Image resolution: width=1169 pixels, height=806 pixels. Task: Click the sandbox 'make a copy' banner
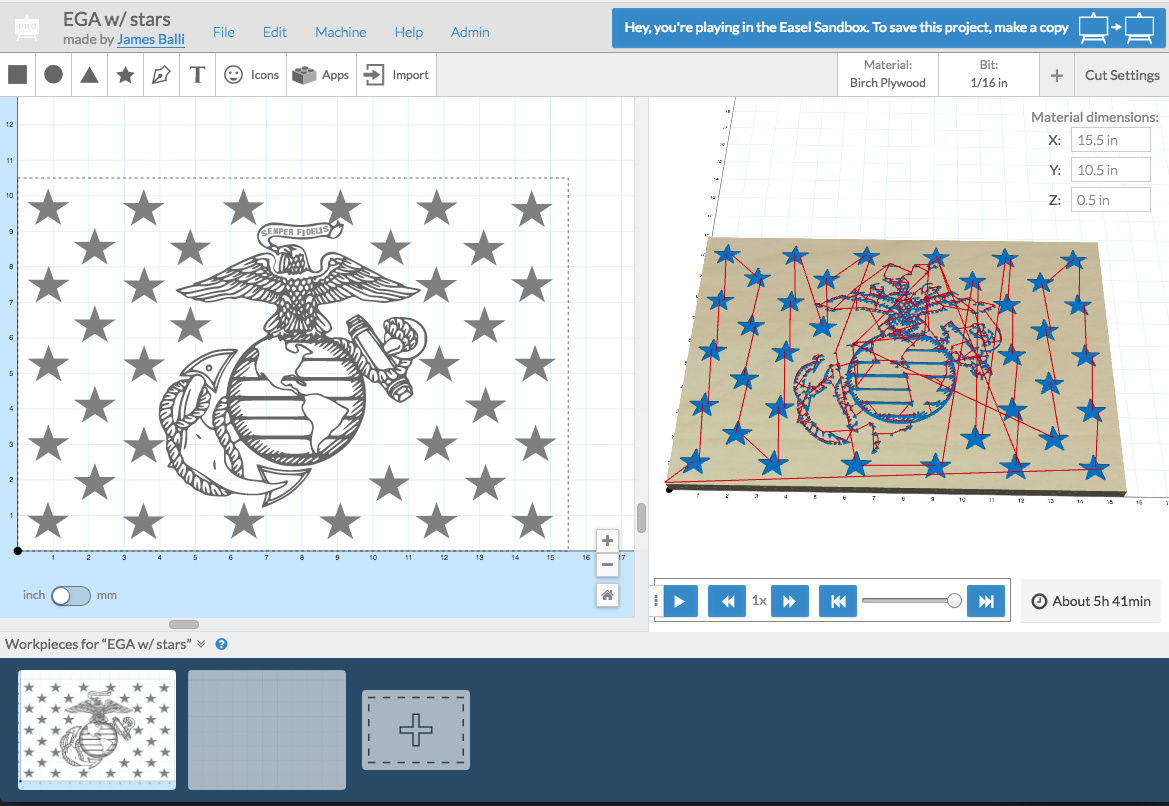889,28
